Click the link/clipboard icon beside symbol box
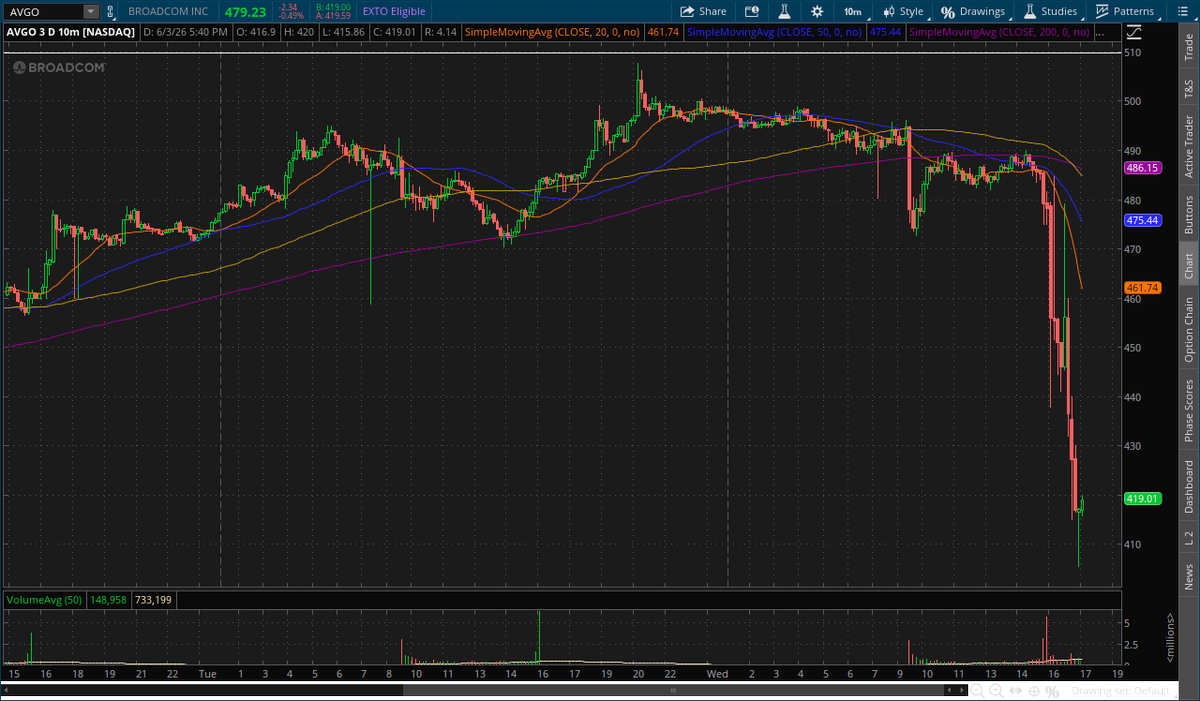1200x701 pixels. 110,12
